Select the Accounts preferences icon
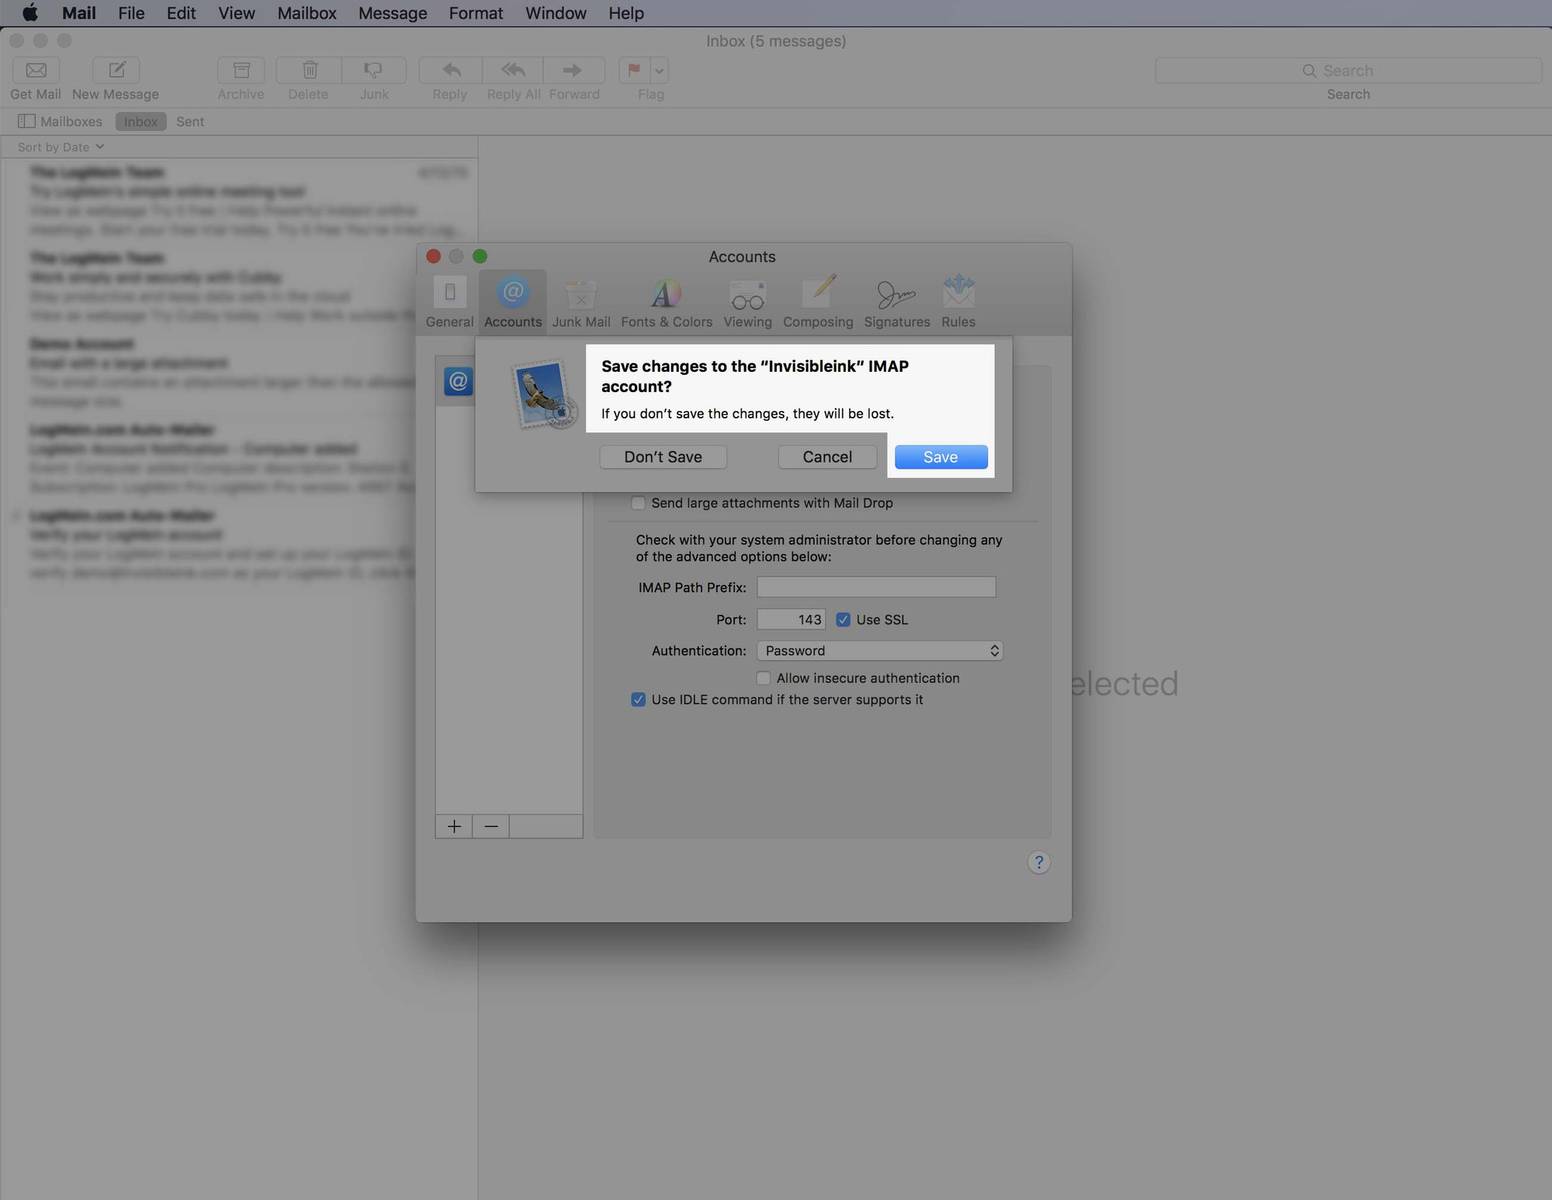 point(513,301)
